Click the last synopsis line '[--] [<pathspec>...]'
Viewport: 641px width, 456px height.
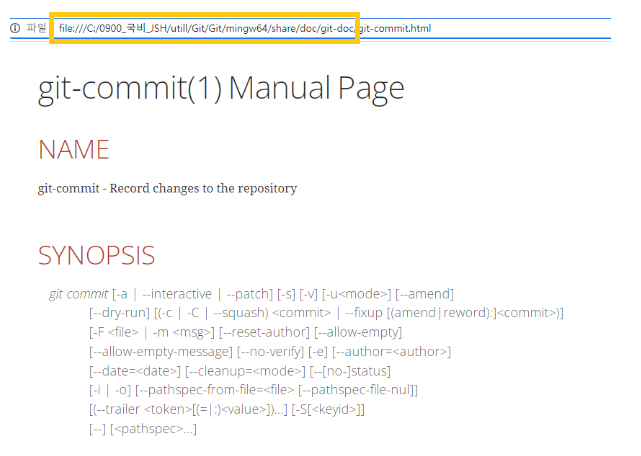pos(143,429)
